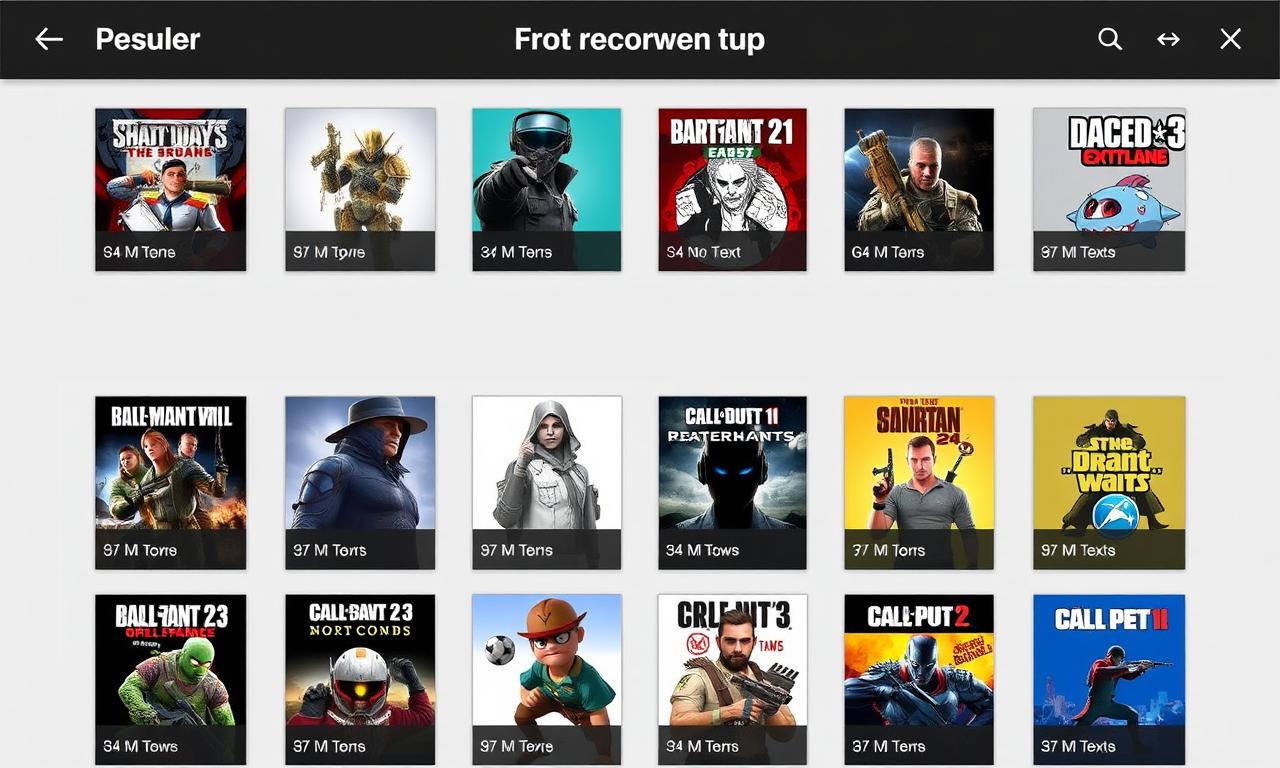Open the CALL BAVT 23 helmet cover
The image size is (1280, 768).
[x=360, y=680]
